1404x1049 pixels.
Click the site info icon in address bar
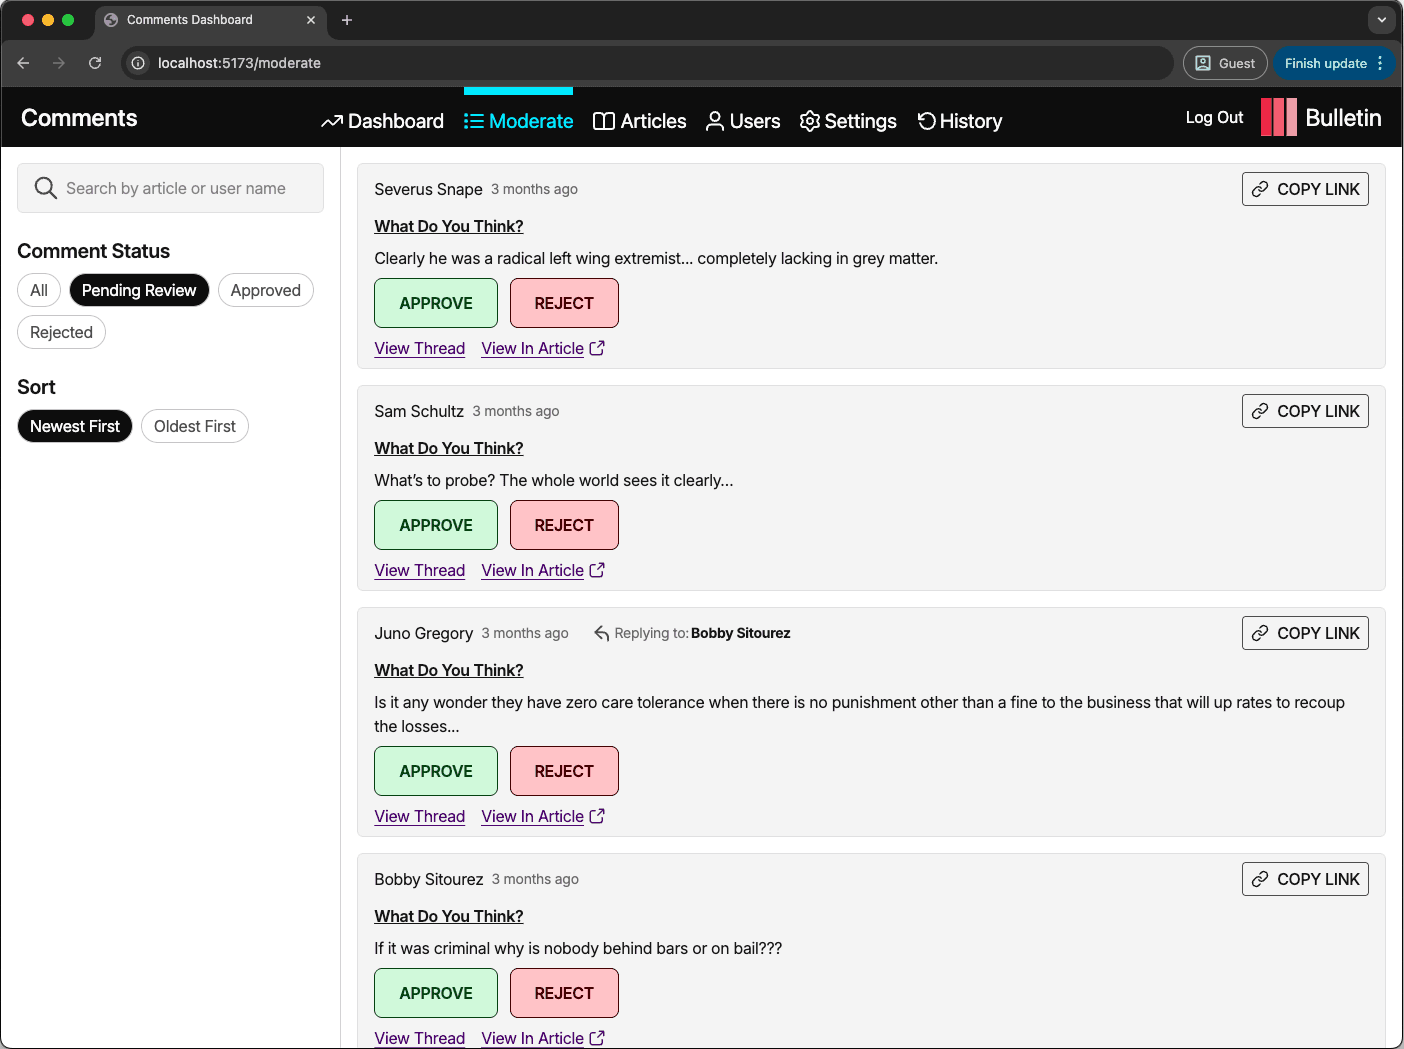point(138,63)
